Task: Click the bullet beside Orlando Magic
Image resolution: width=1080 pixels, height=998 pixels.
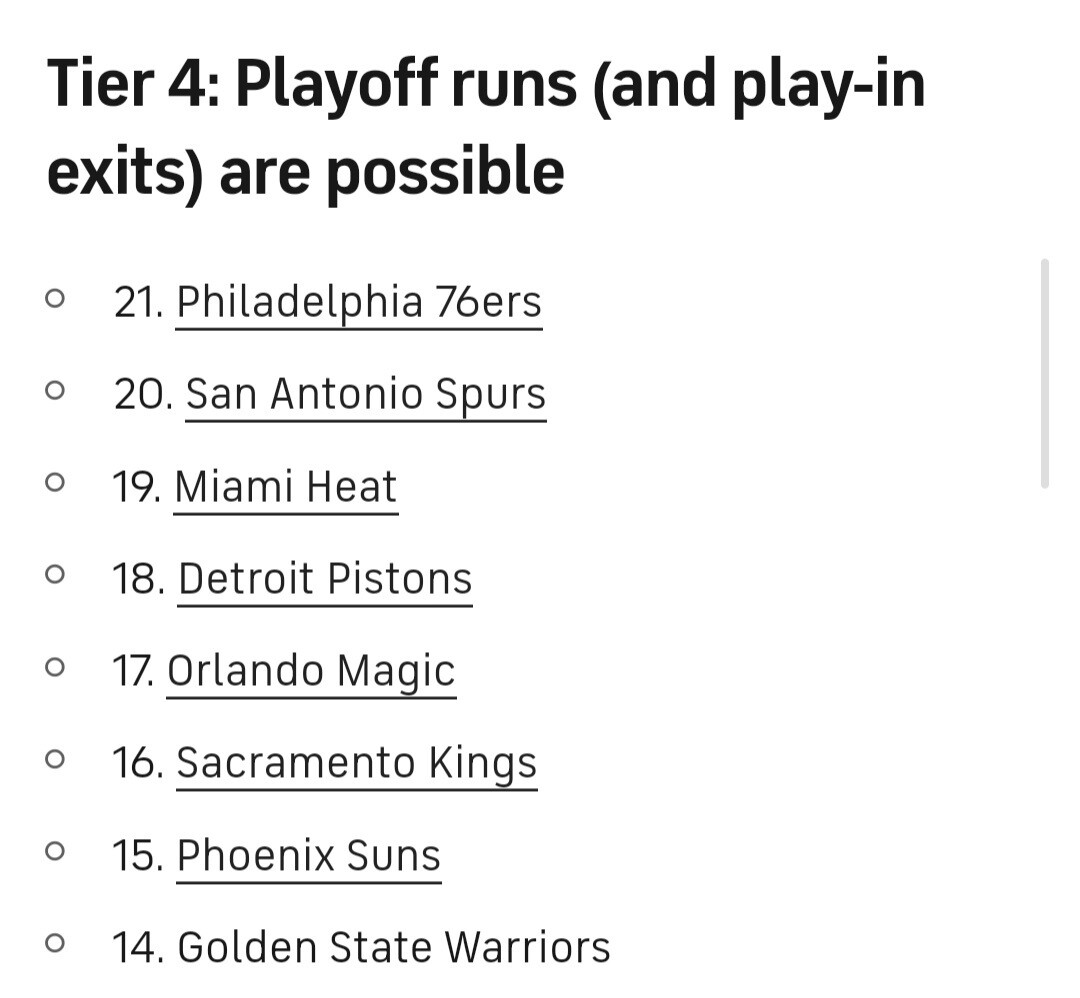Action: coord(56,667)
